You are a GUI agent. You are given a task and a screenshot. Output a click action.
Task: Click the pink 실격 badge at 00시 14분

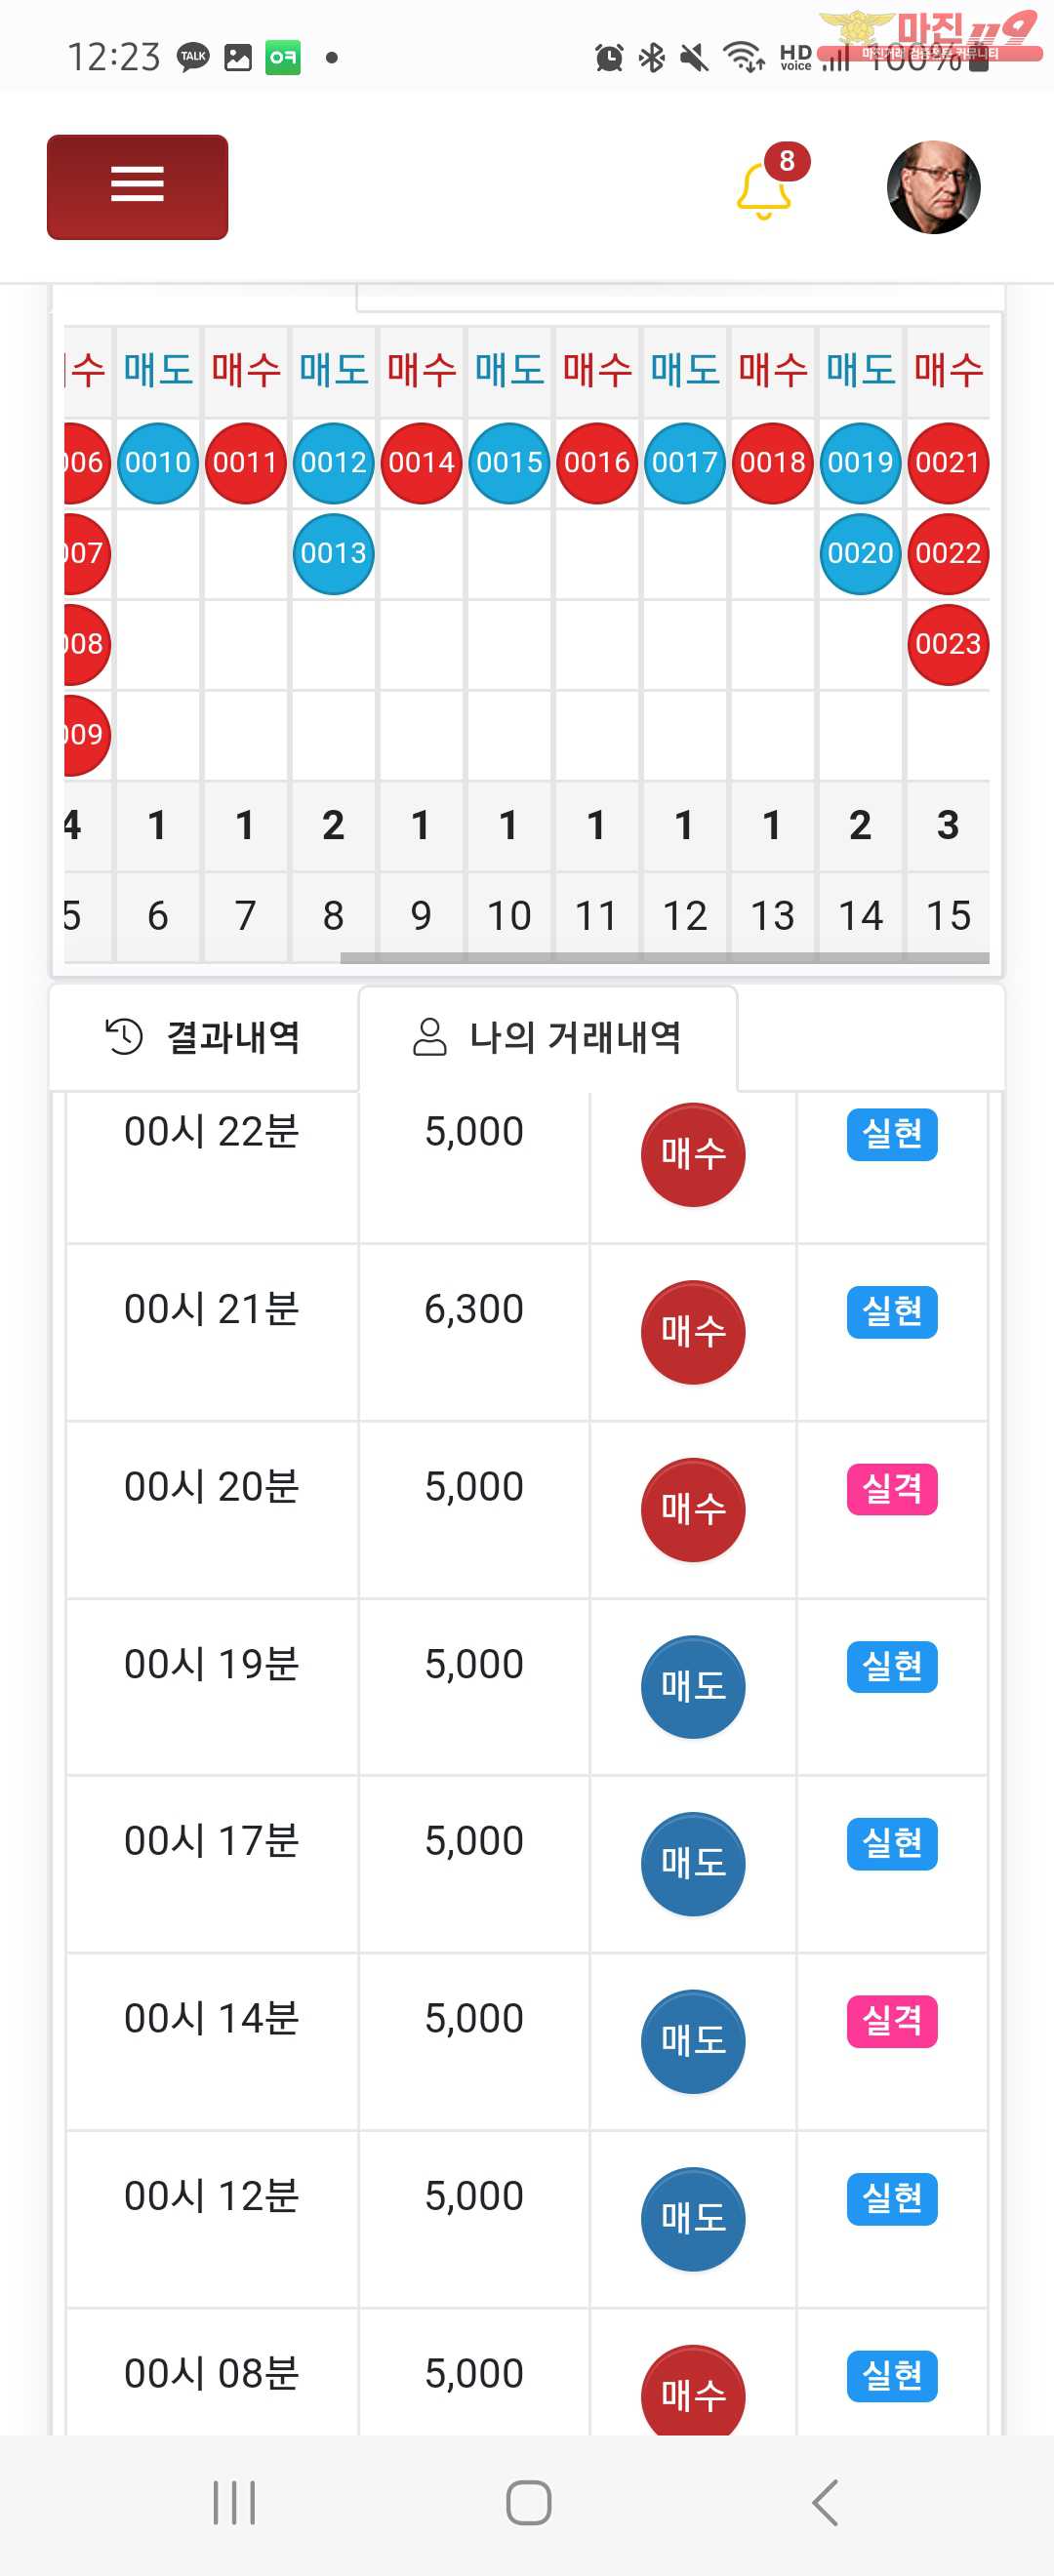point(892,2021)
